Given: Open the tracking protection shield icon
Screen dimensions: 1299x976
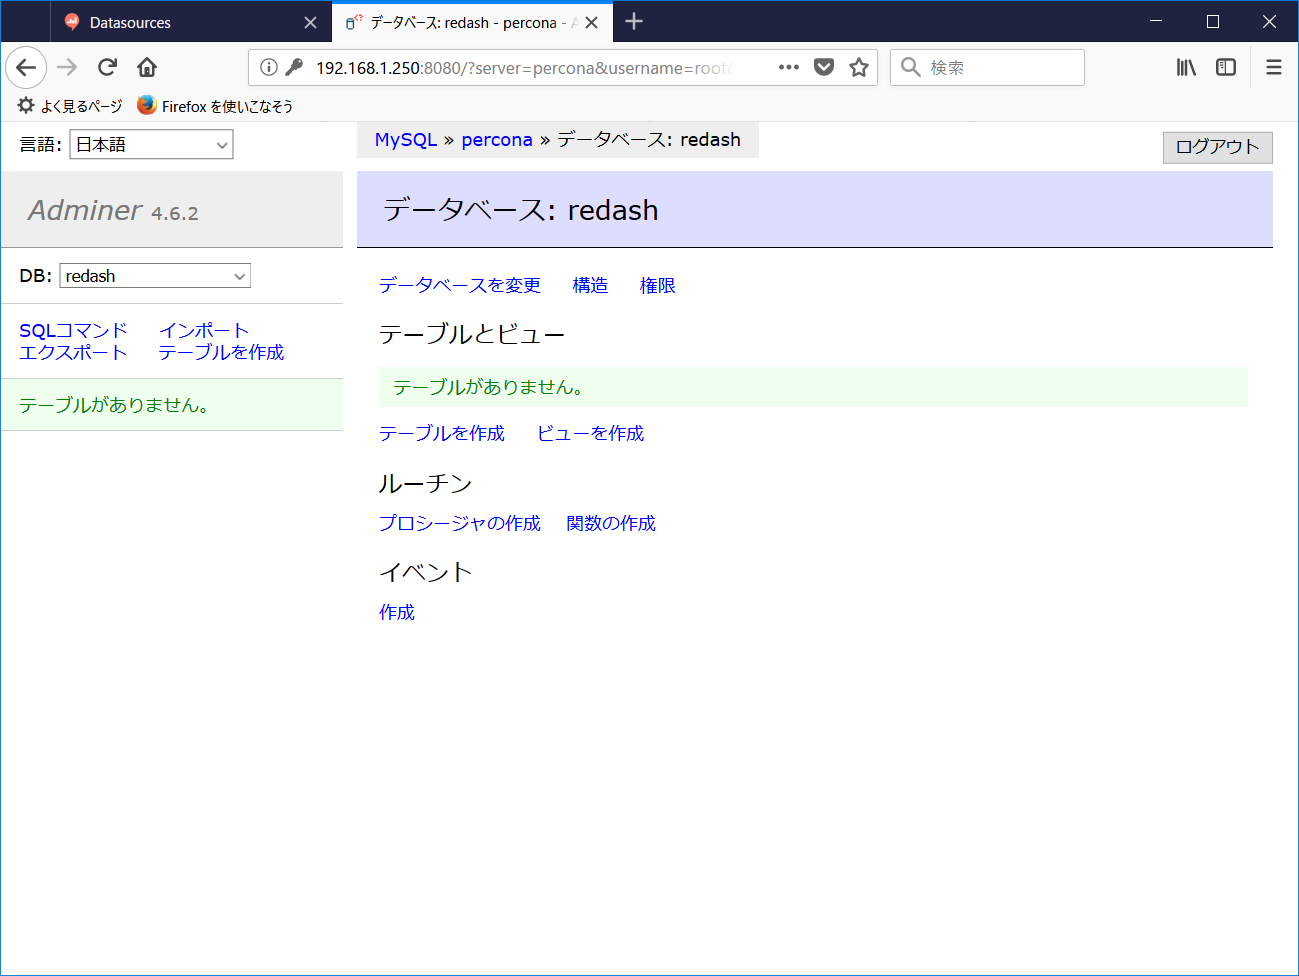Looking at the screenshot, I should [823, 67].
